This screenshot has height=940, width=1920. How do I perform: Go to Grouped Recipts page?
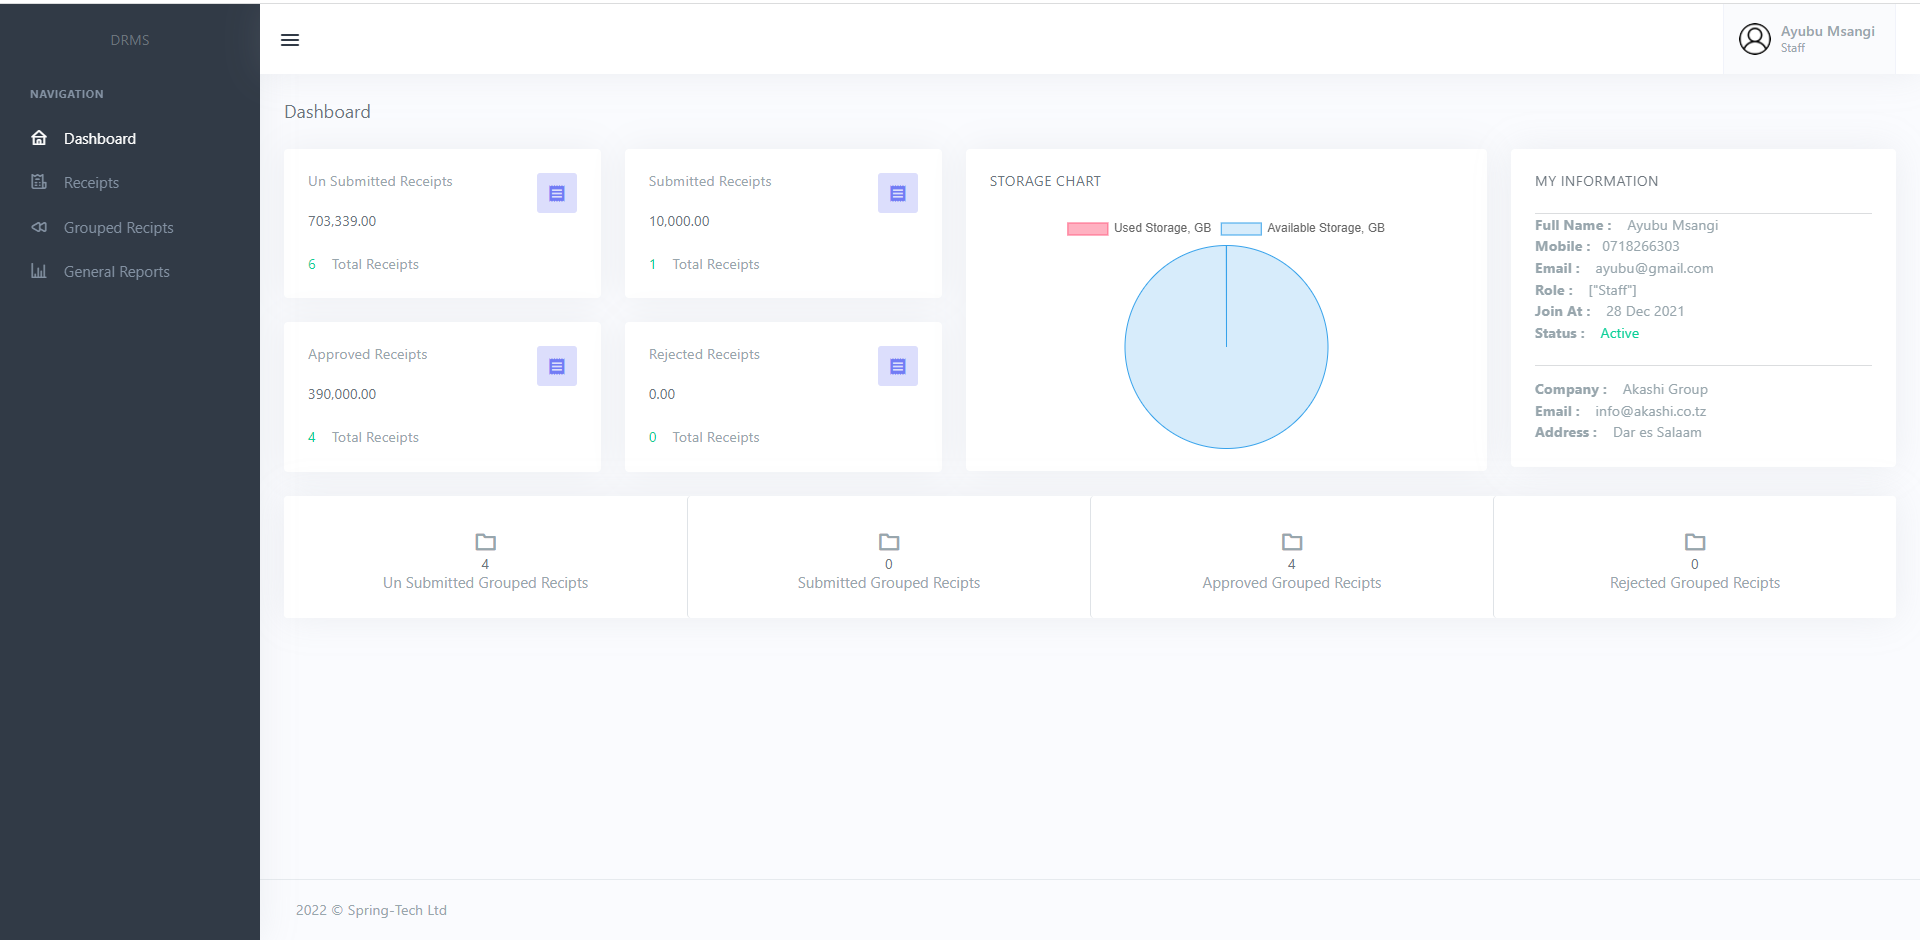[x=118, y=228]
